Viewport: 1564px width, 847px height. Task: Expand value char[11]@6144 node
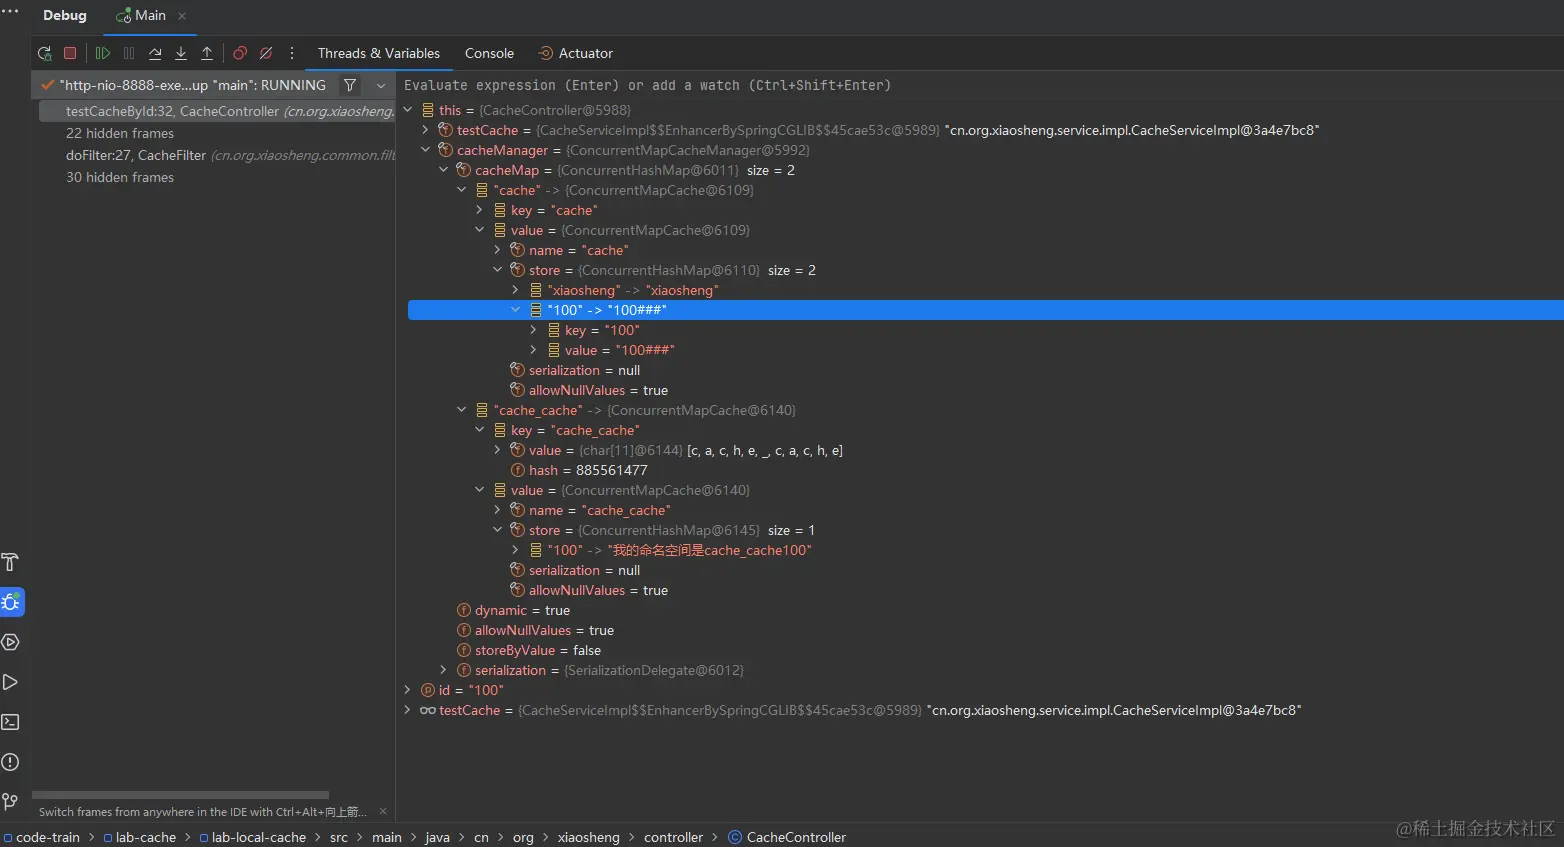click(x=498, y=450)
